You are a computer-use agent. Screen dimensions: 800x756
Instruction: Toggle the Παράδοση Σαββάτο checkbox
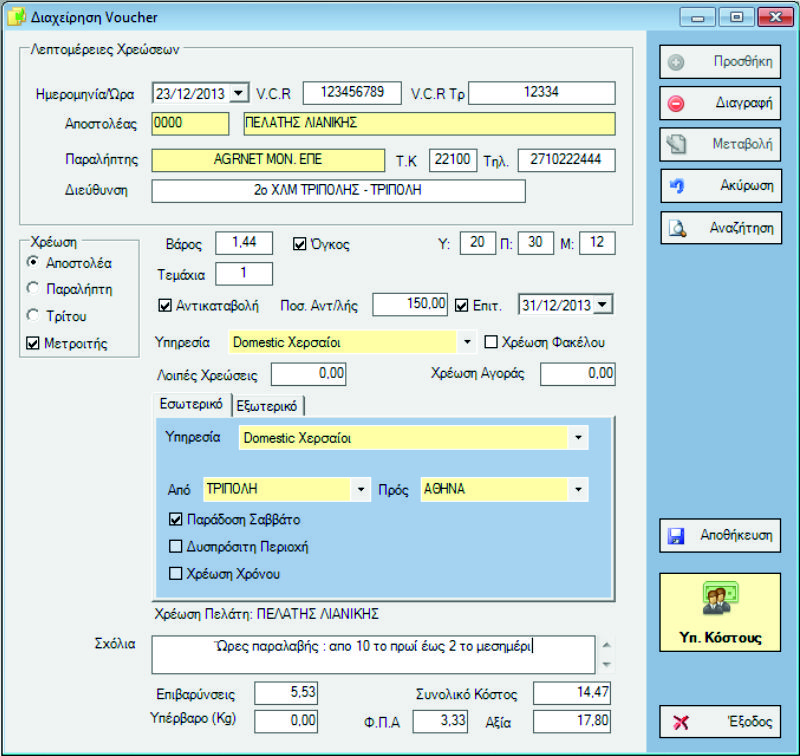coord(176,520)
